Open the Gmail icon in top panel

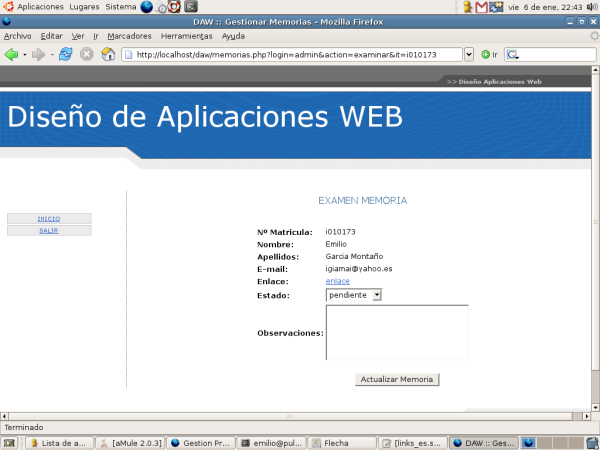481,7
